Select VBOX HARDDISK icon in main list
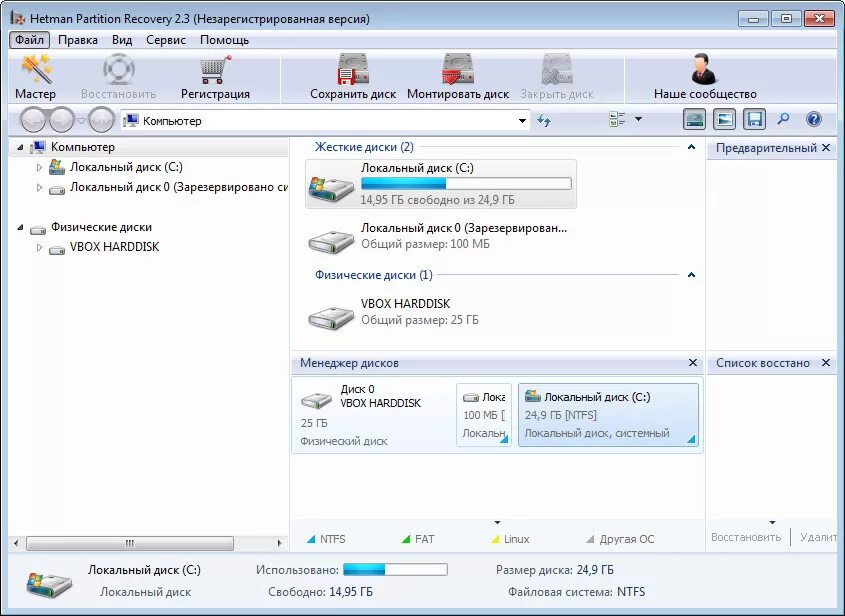This screenshot has height=616, width=845. (x=331, y=317)
